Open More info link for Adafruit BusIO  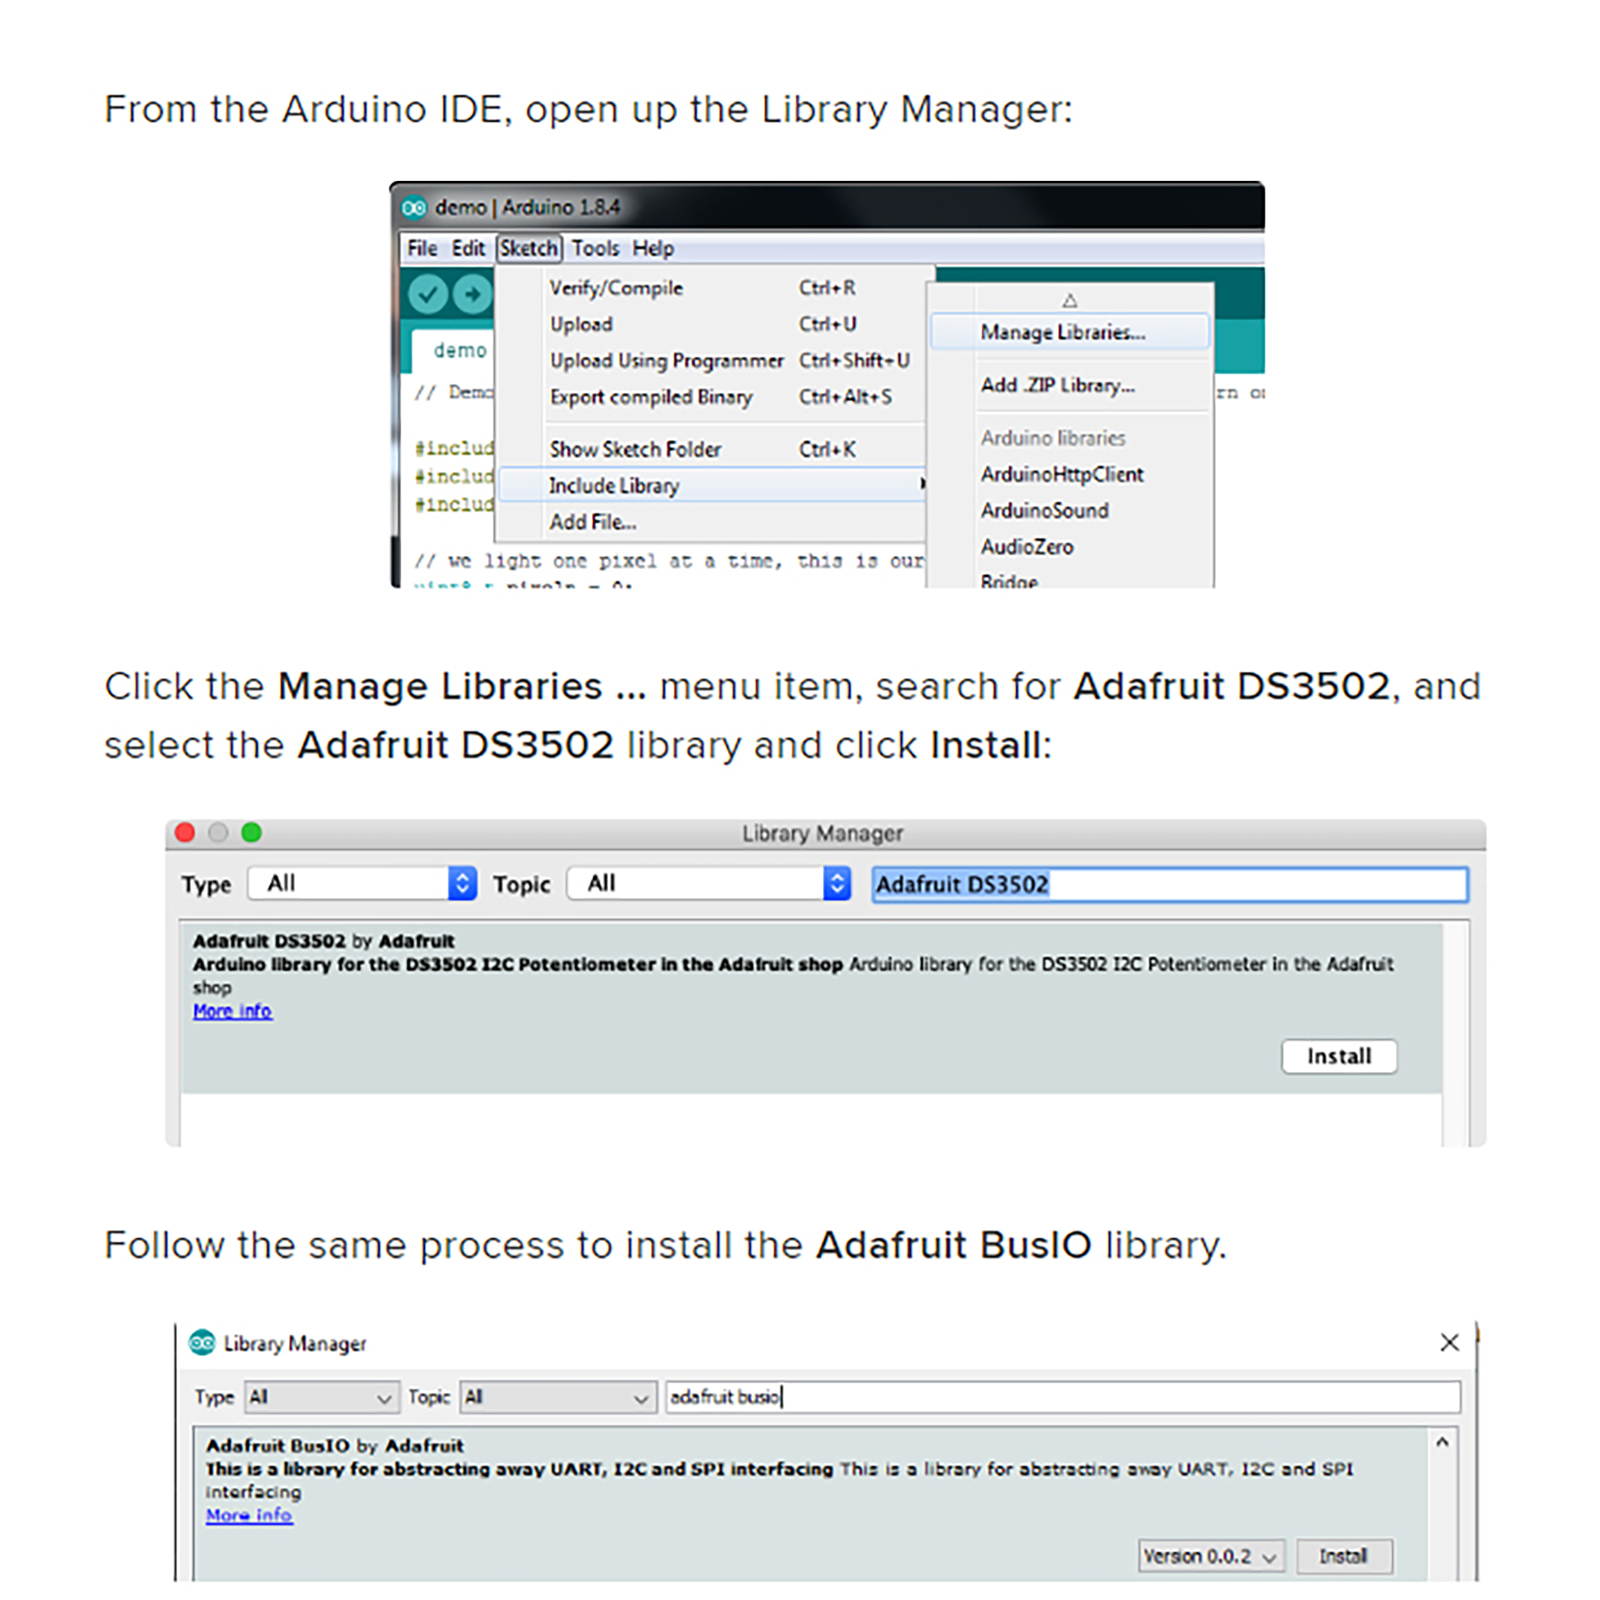coord(249,1515)
